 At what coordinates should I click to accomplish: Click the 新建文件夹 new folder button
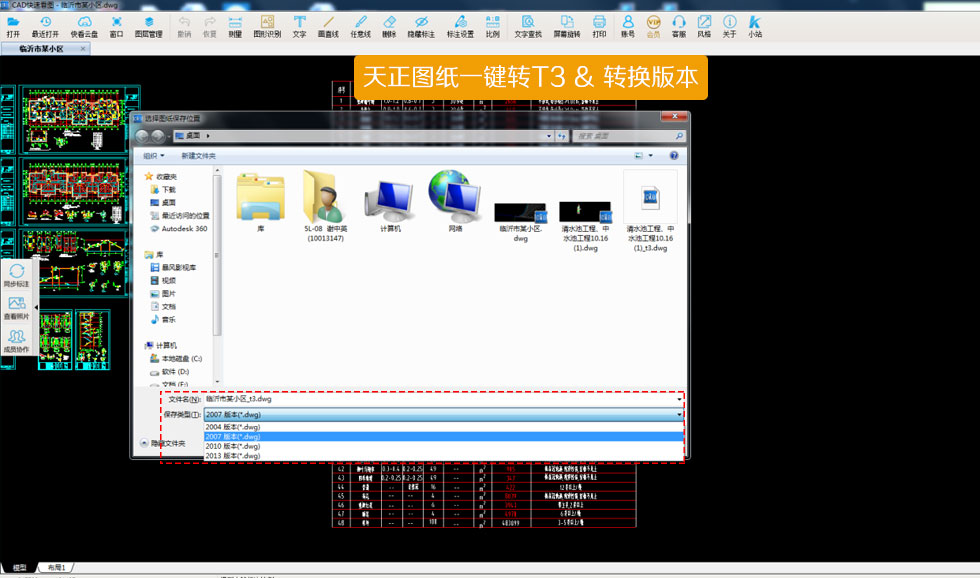click(x=198, y=156)
